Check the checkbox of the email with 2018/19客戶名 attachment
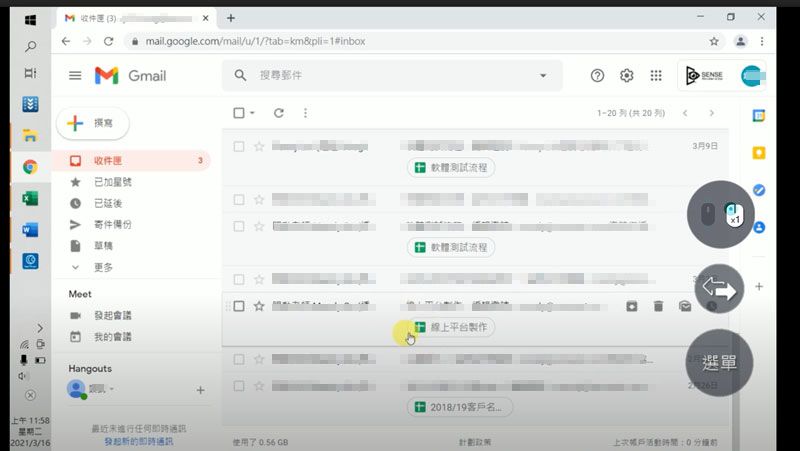The image size is (800, 451). 239,386
